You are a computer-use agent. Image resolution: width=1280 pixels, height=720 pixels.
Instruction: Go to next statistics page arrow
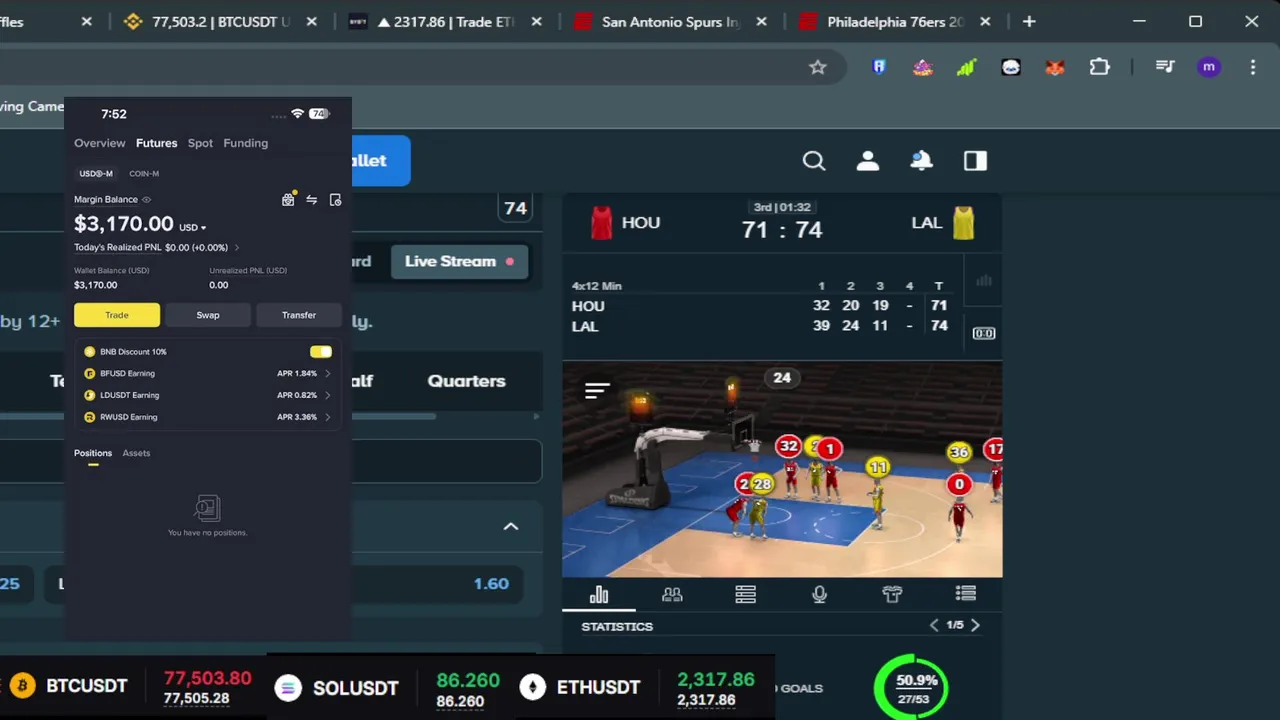point(975,626)
